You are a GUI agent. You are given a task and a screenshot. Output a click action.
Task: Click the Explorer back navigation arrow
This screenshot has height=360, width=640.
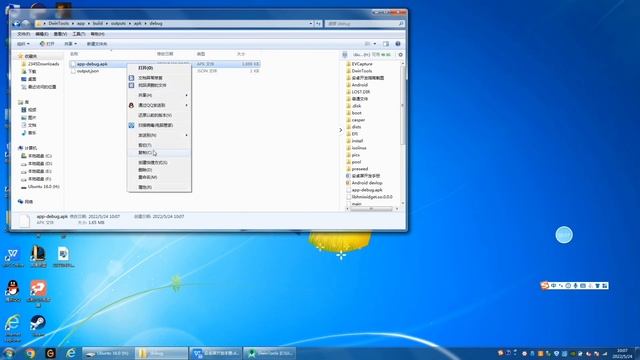point(17,23)
